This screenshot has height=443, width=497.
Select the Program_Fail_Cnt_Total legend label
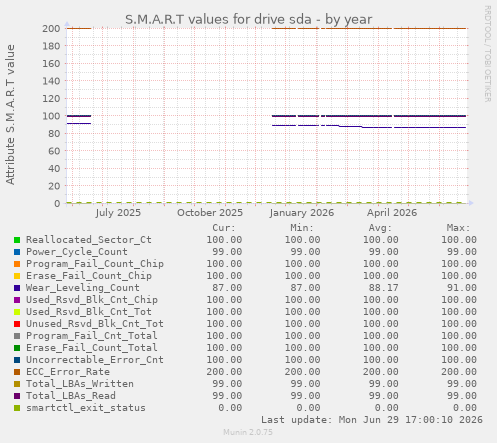click(x=92, y=336)
